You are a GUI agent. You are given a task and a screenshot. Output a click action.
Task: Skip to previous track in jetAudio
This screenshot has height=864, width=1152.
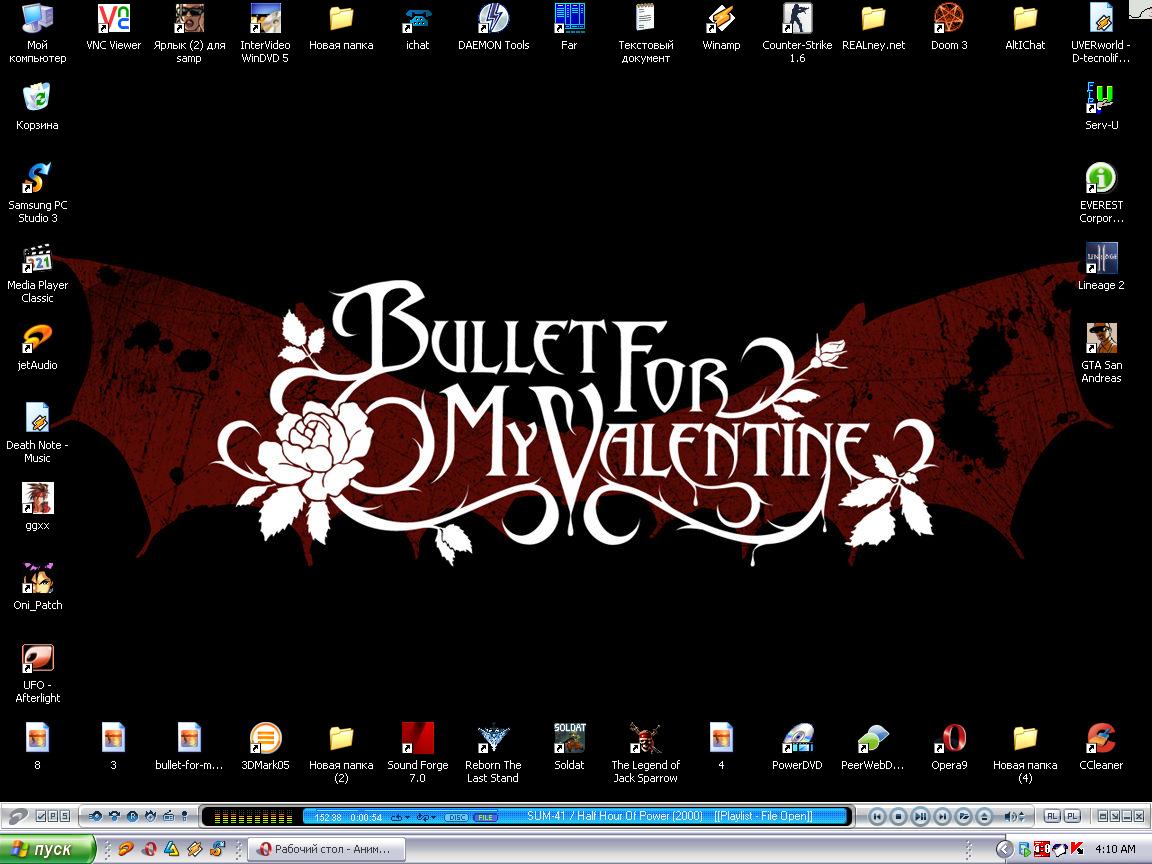point(876,816)
